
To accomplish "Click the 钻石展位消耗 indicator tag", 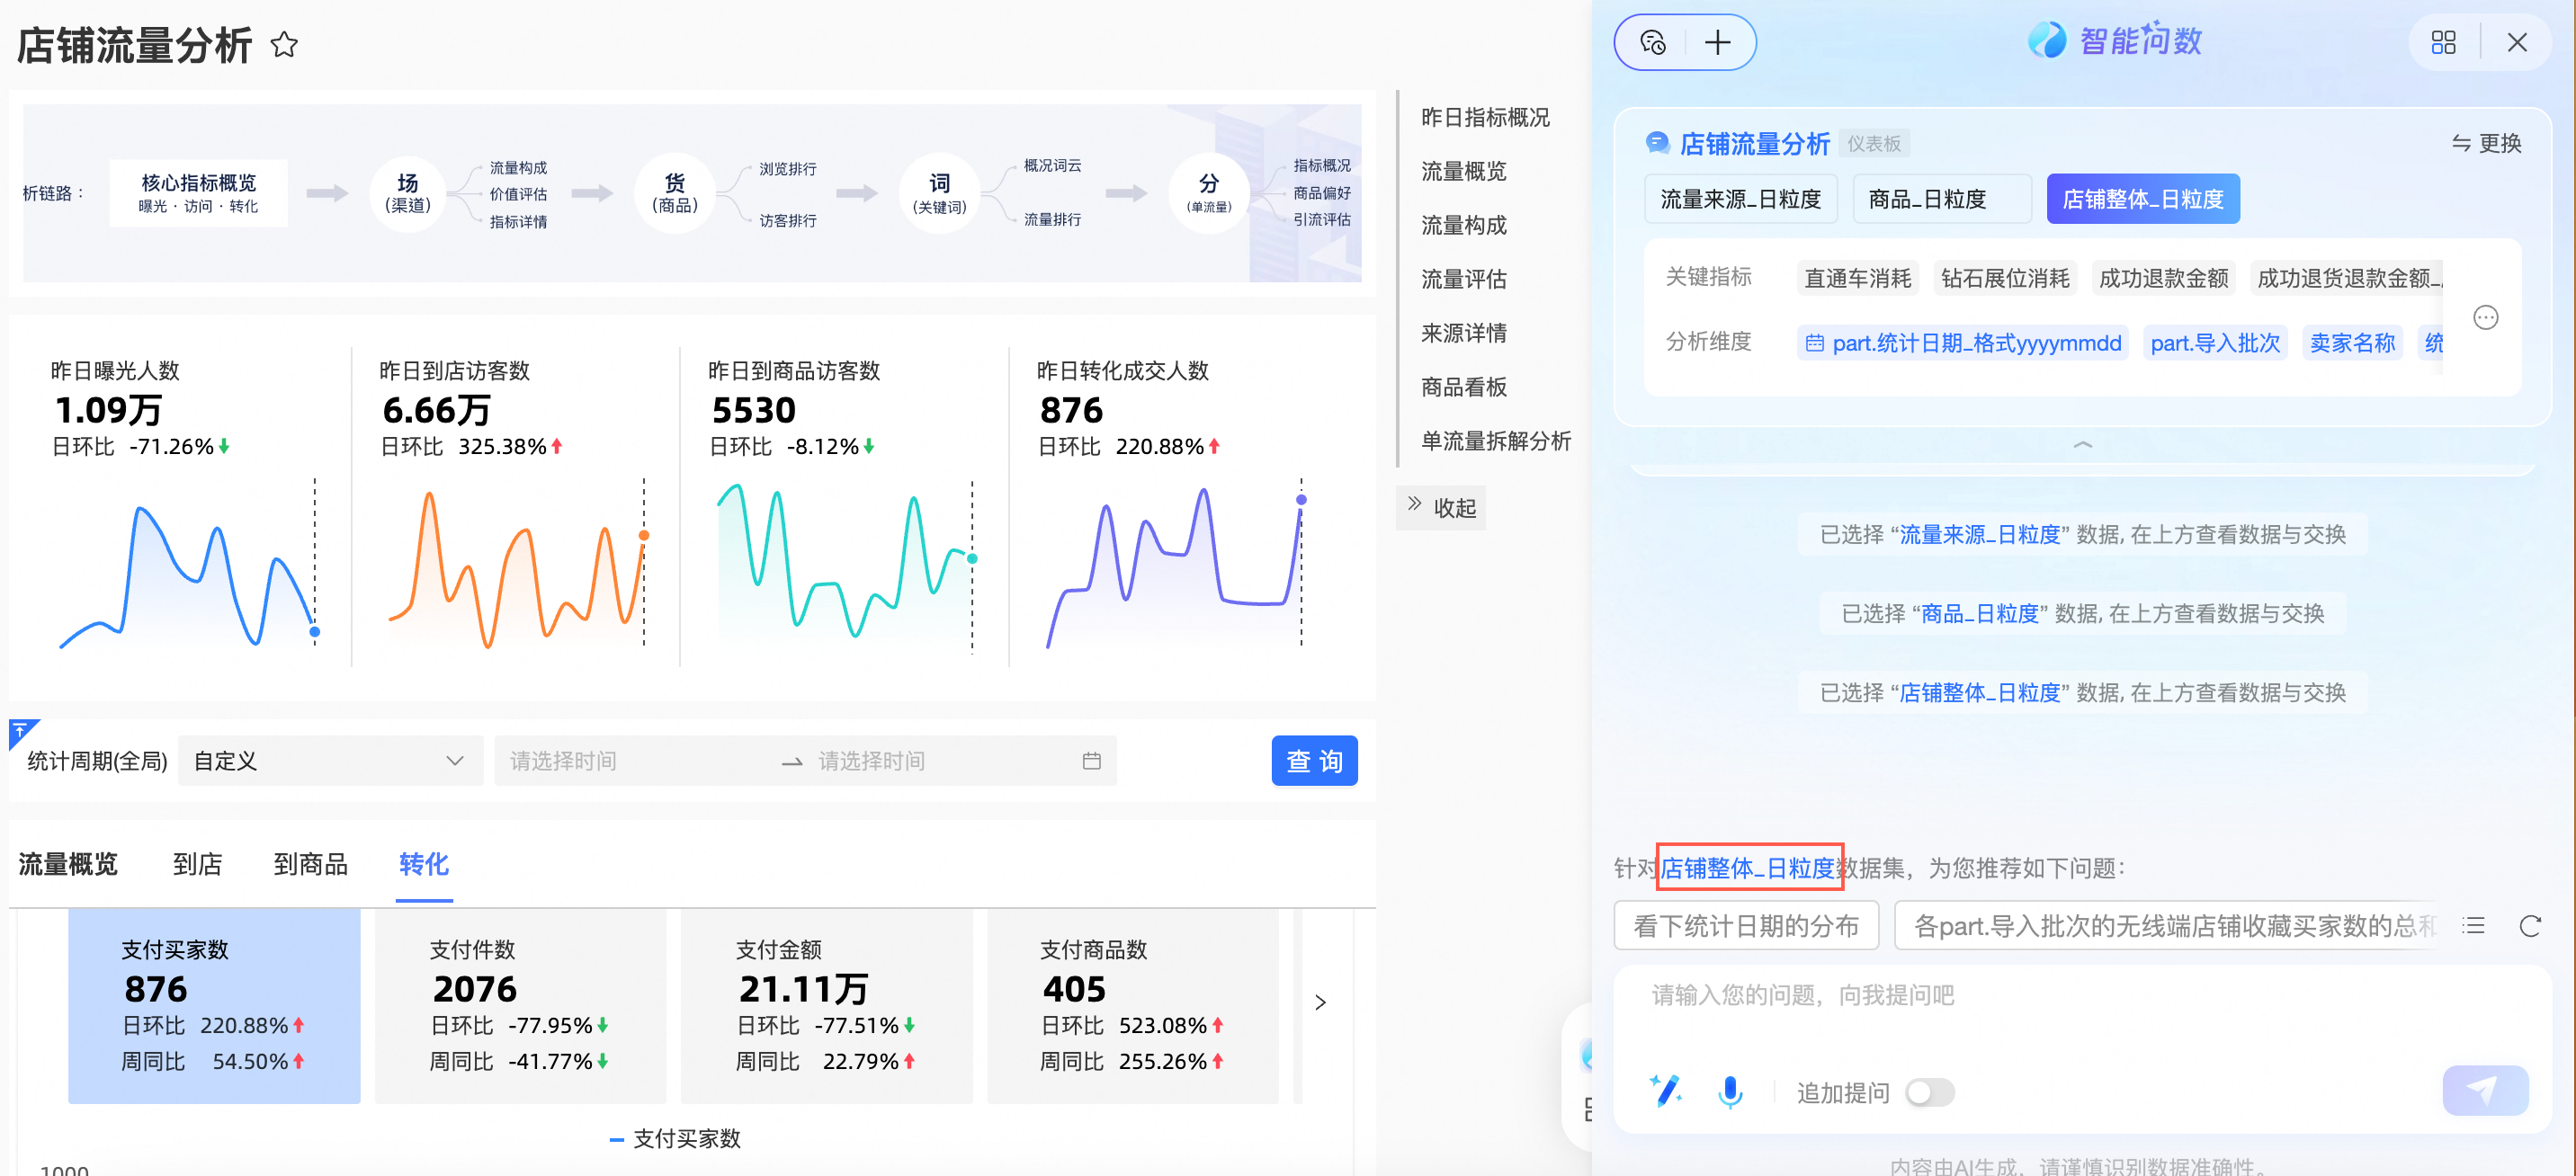I will coord(2005,278).
